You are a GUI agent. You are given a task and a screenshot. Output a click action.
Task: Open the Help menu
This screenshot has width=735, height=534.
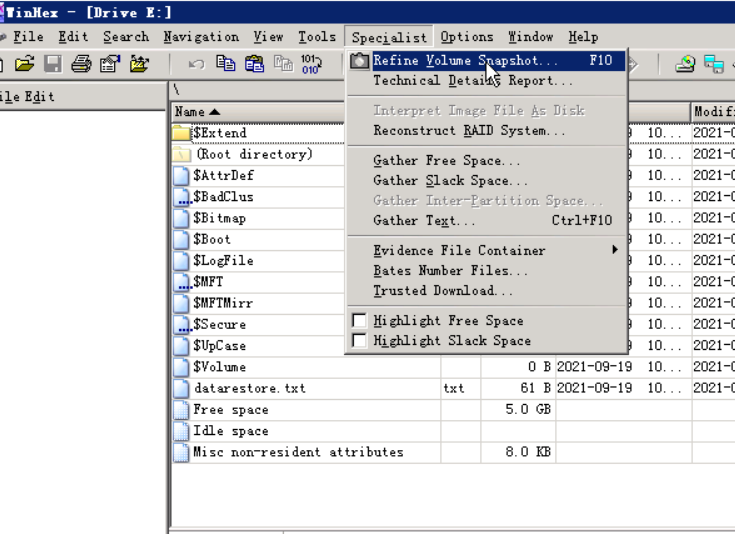[584, 37]
